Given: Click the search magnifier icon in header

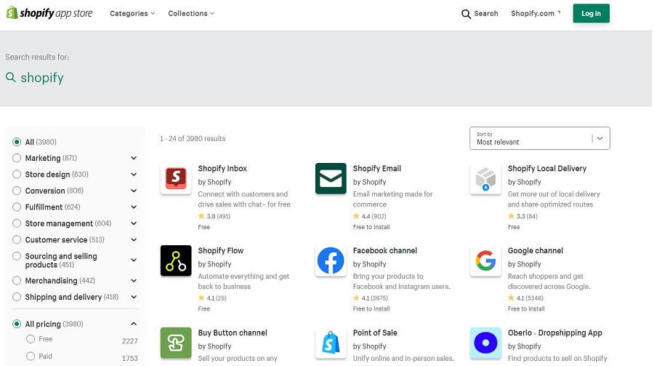Looking at the screenshot, I should [x=466, y=14].
